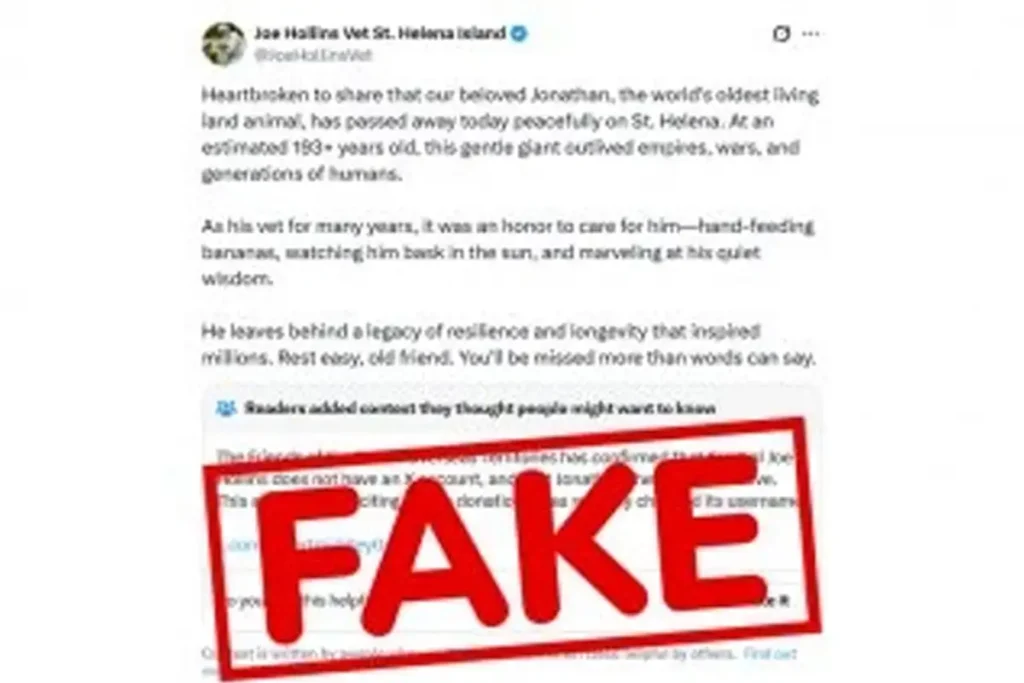
Task: Open the round profile avatar
Action: tap(223, 44)
